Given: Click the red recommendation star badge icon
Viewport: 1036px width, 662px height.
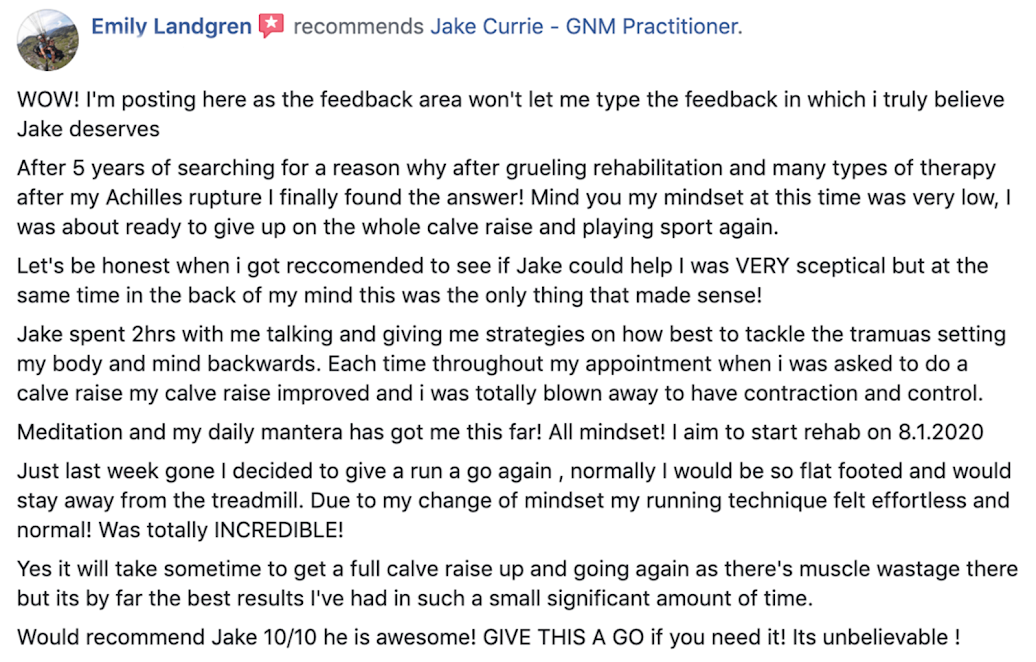Looking at the screenshot, I should pyautogui.click(x=271, y=26).
